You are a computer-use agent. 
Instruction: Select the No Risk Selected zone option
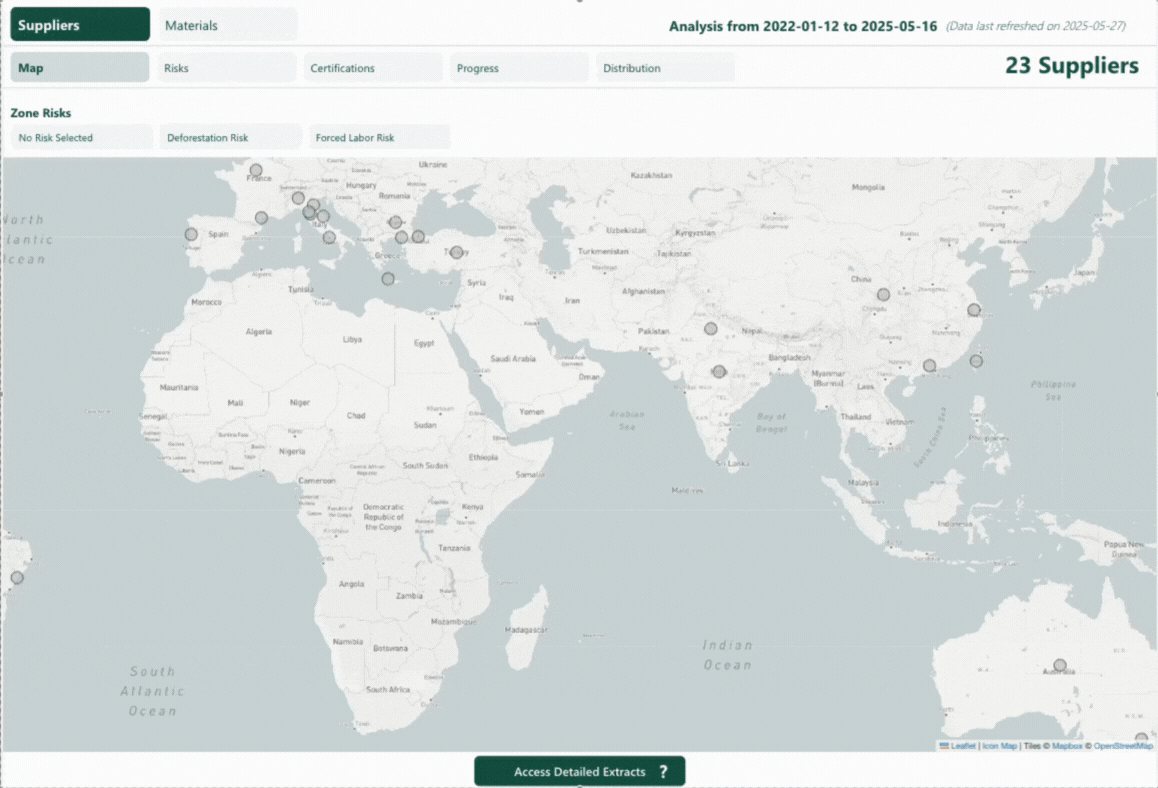tap(82, 138)
